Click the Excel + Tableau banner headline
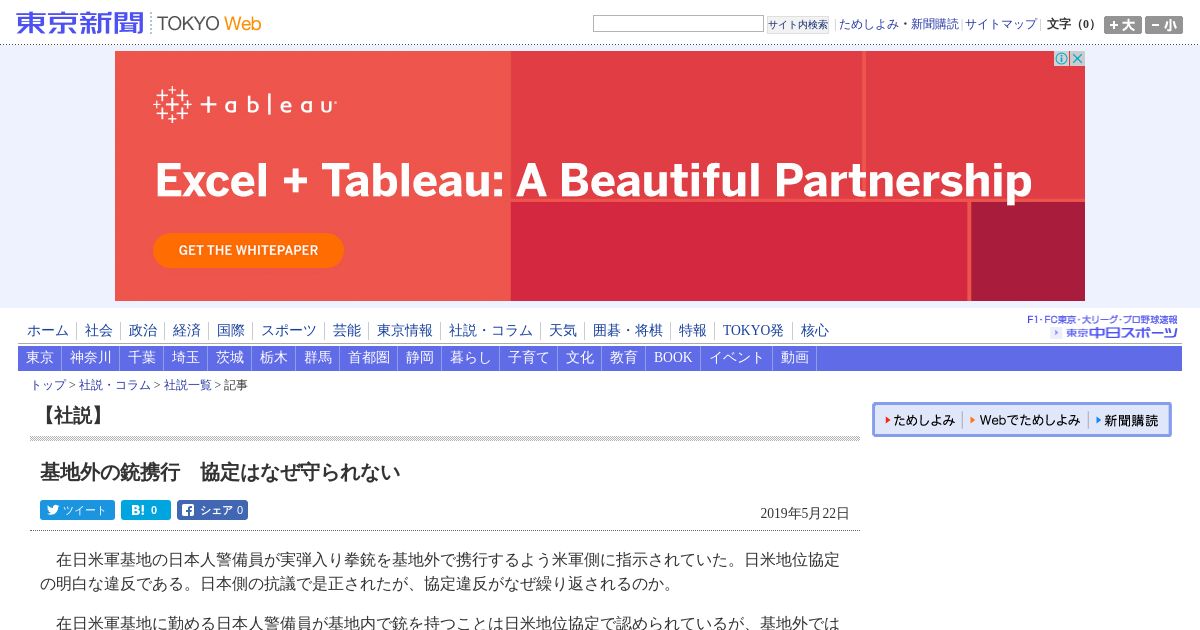 [x=593, y=181]
